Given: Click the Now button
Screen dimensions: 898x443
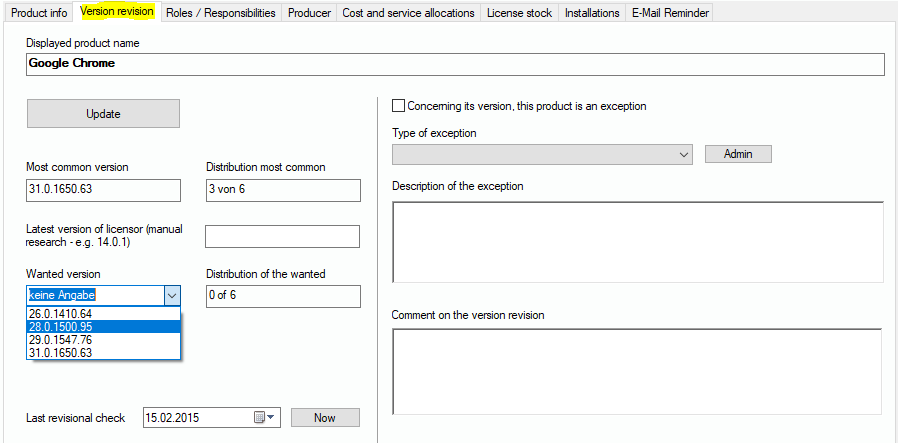Looking at the screenshot, I should tap(325, 418).
